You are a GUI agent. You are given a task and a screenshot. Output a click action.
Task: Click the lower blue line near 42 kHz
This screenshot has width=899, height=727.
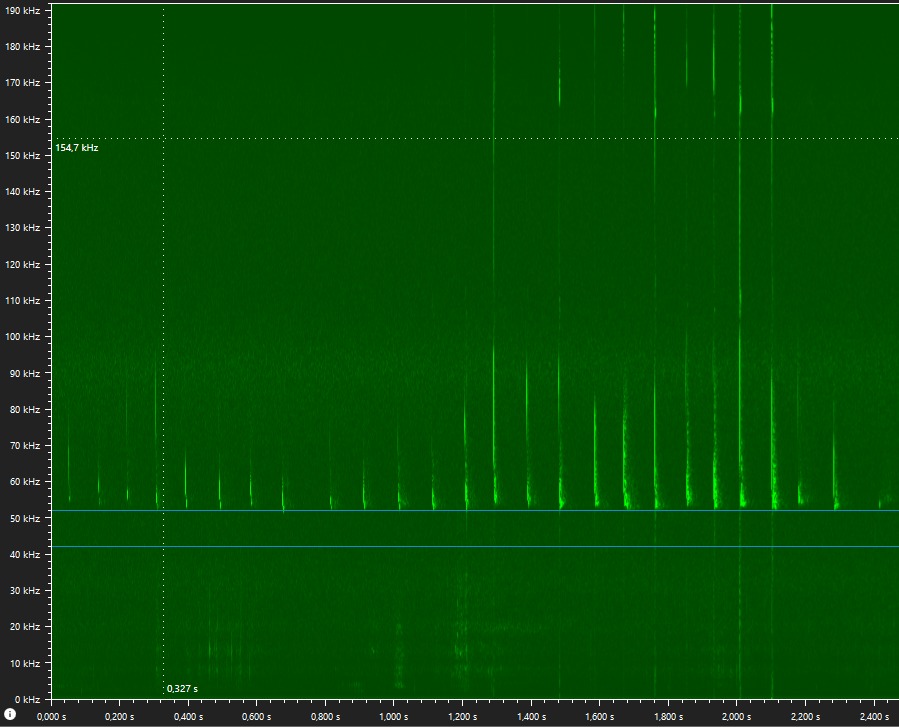(470, 547)
